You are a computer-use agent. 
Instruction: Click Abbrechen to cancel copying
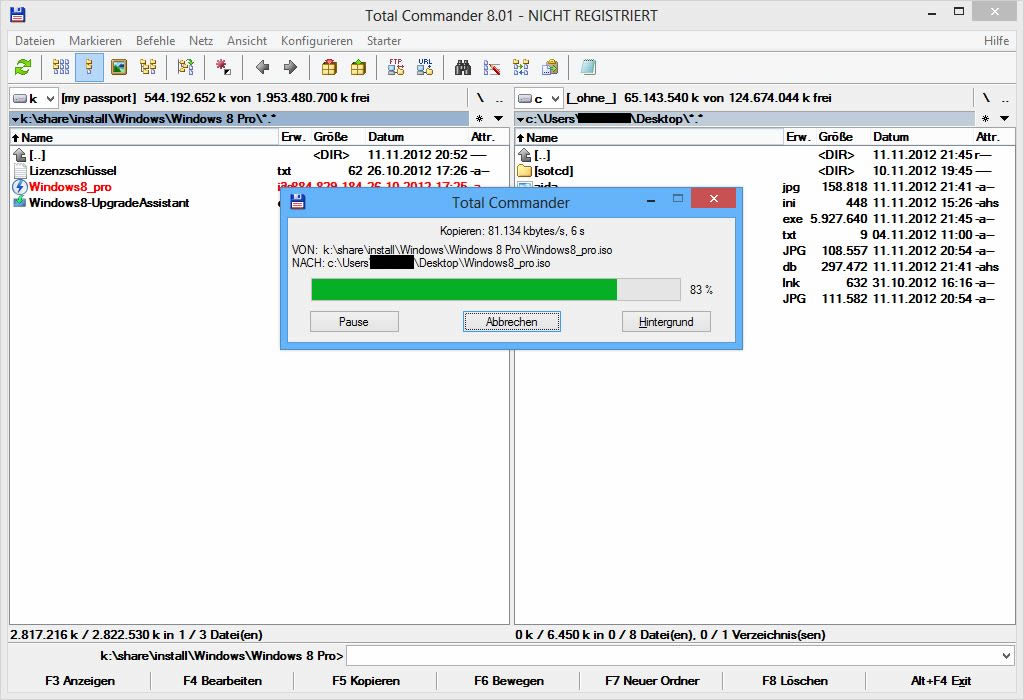(512, 322)
